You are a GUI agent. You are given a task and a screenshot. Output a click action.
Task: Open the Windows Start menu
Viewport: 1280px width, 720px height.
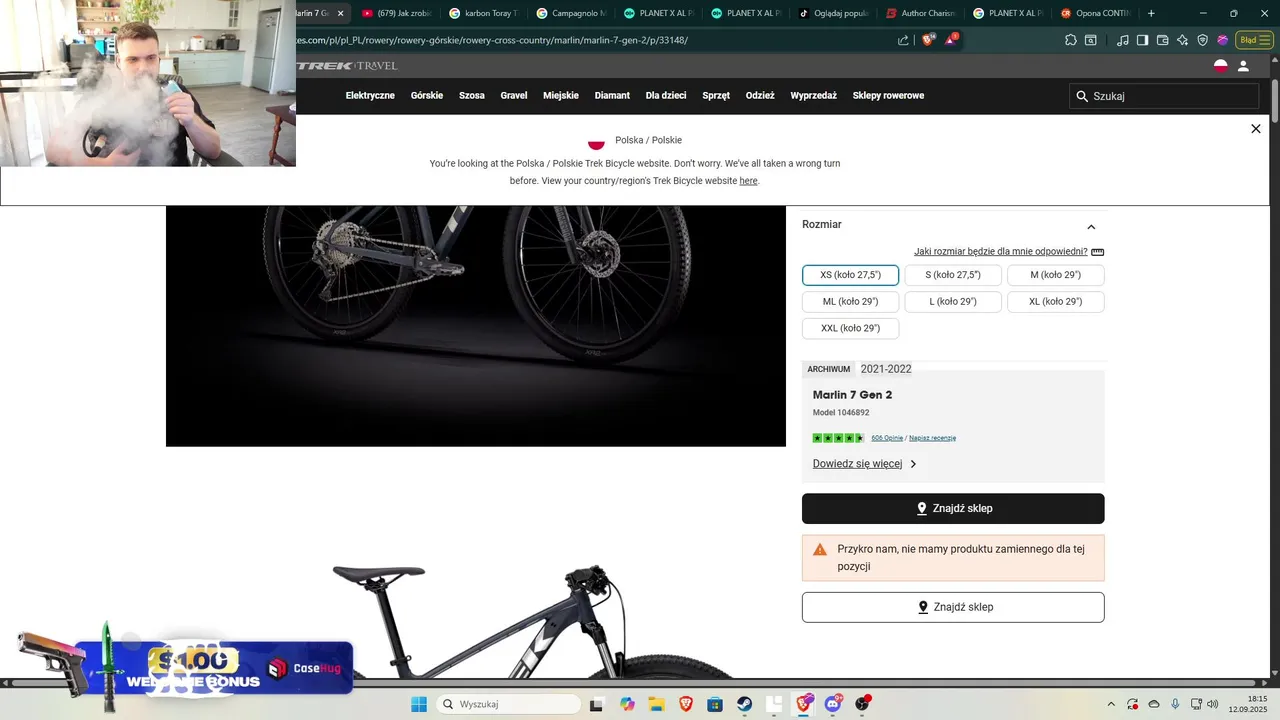pos(419,704)
